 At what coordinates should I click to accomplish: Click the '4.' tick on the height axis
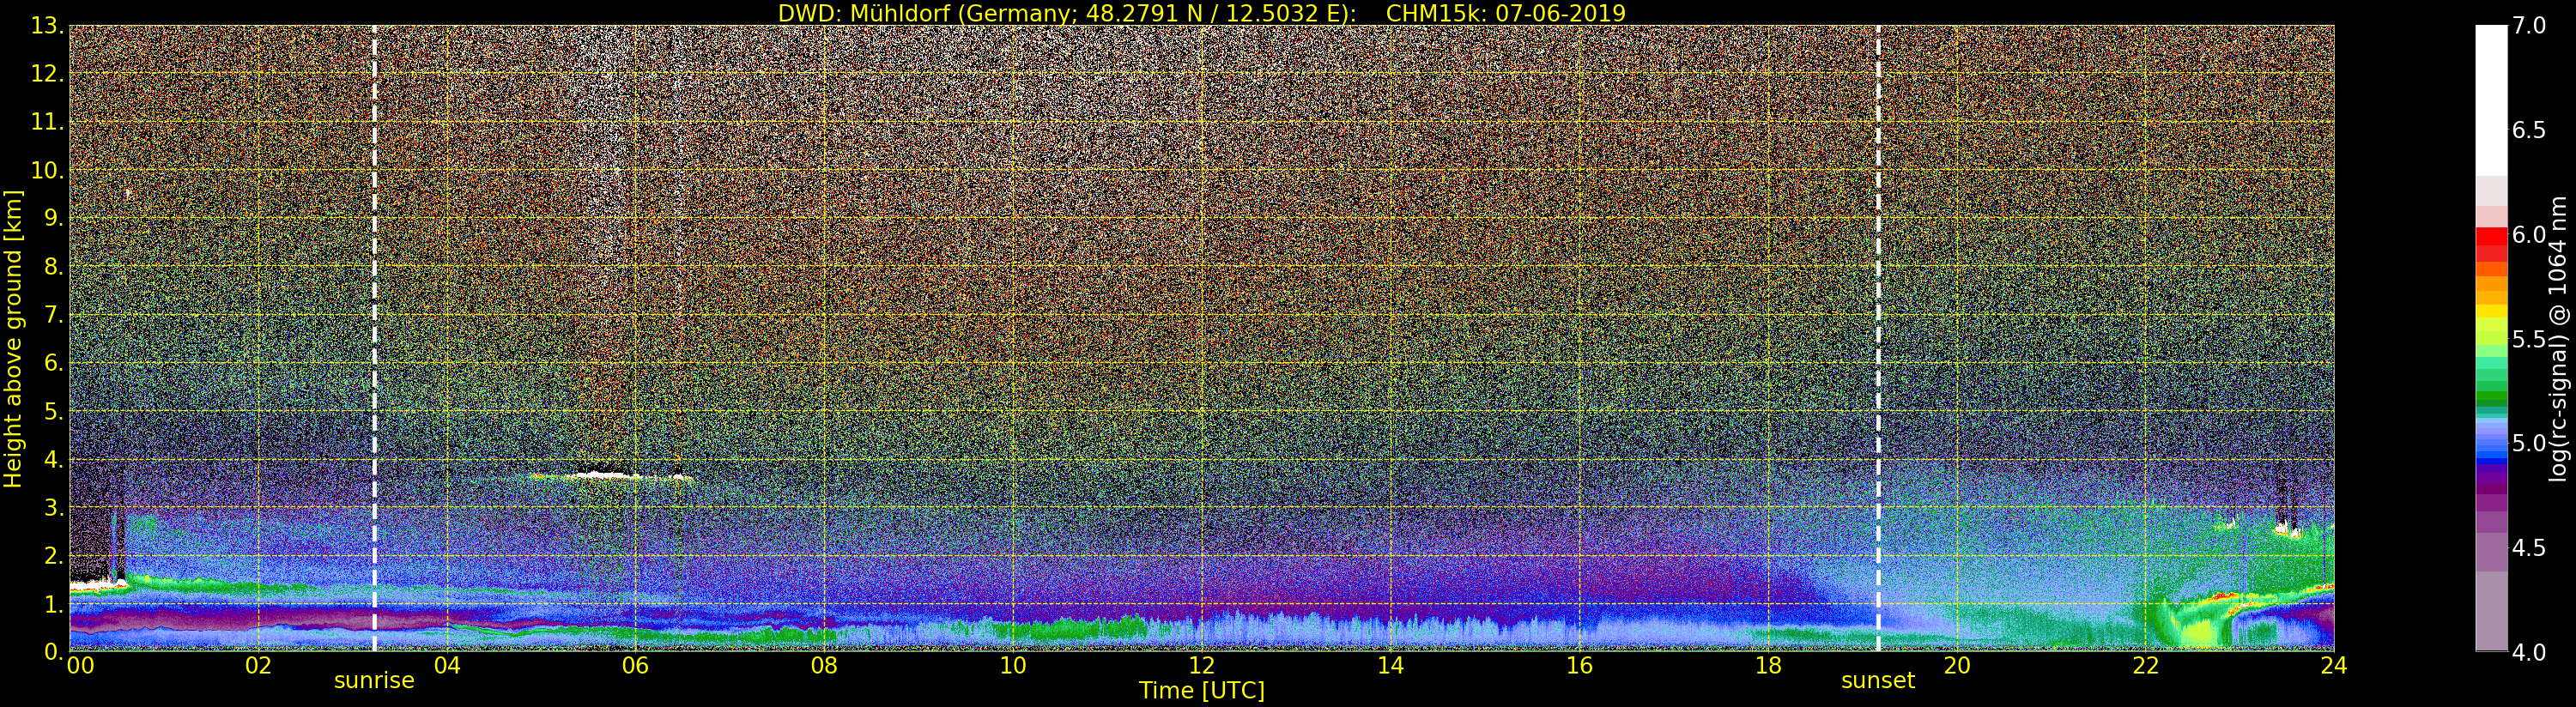click(54, 459)
